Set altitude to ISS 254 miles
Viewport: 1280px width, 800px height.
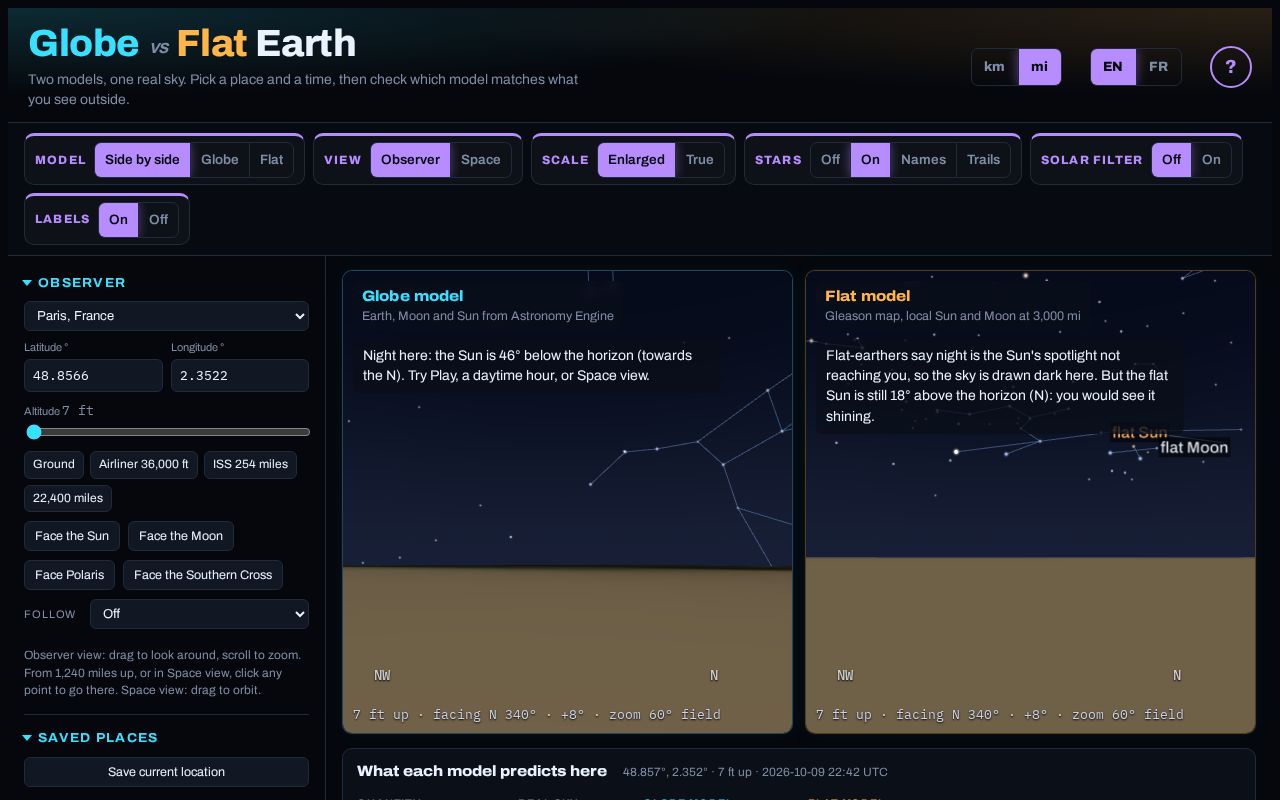[250, 464]
